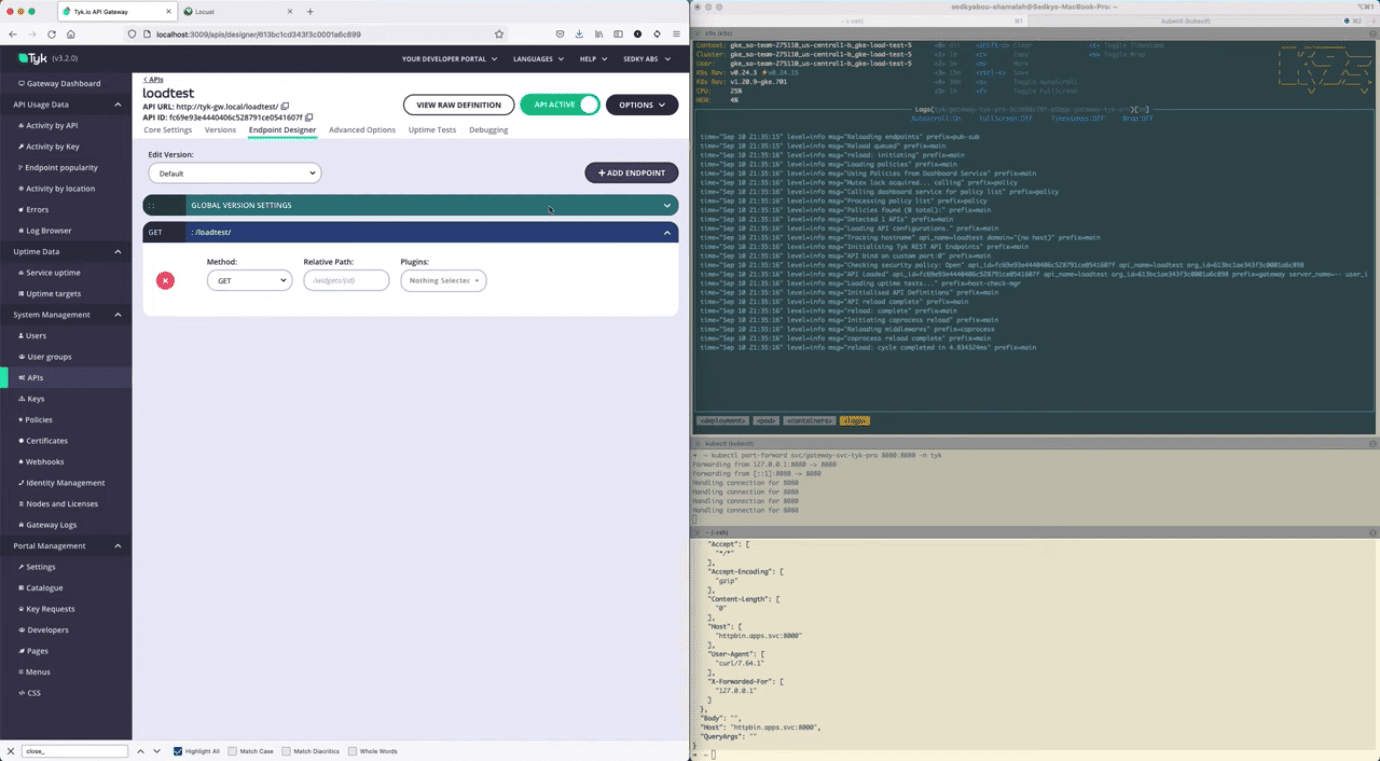Select deployments breadcrumb in k9s terminal
The height and width of the screenshot is (761, 1380).
pyautogui.click(x=722, y=421)
